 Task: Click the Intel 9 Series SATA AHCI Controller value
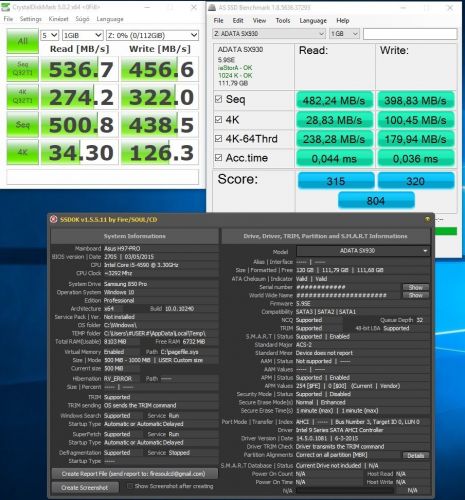[x=340, y=430]
